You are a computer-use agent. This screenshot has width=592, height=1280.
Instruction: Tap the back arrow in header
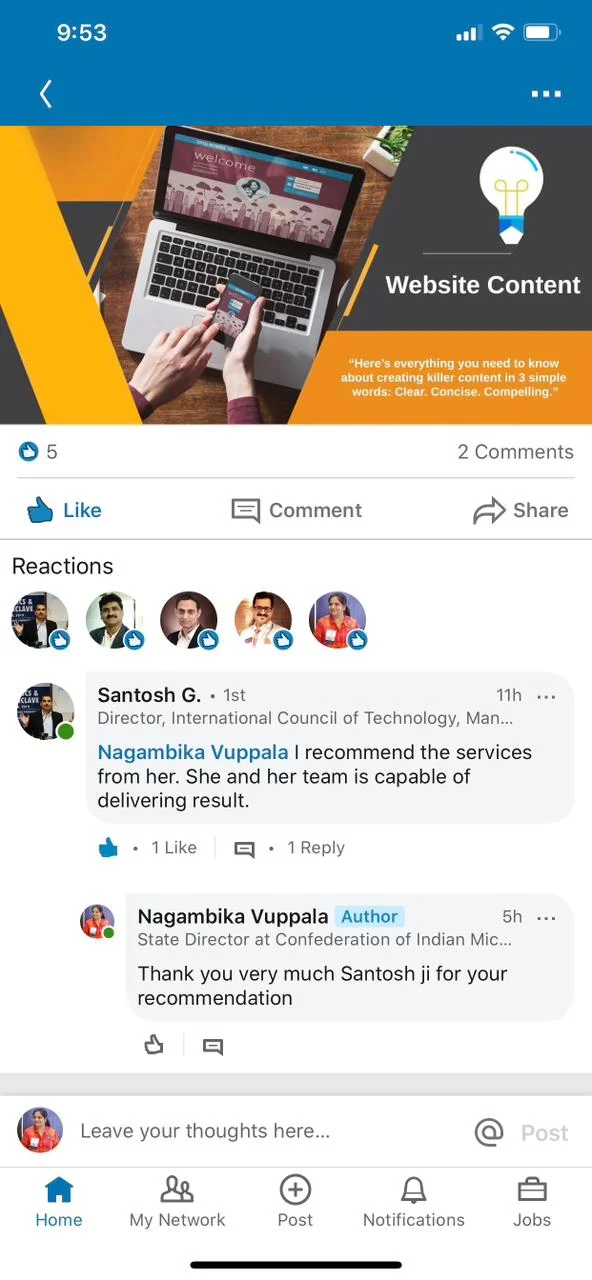pos(45,94)
